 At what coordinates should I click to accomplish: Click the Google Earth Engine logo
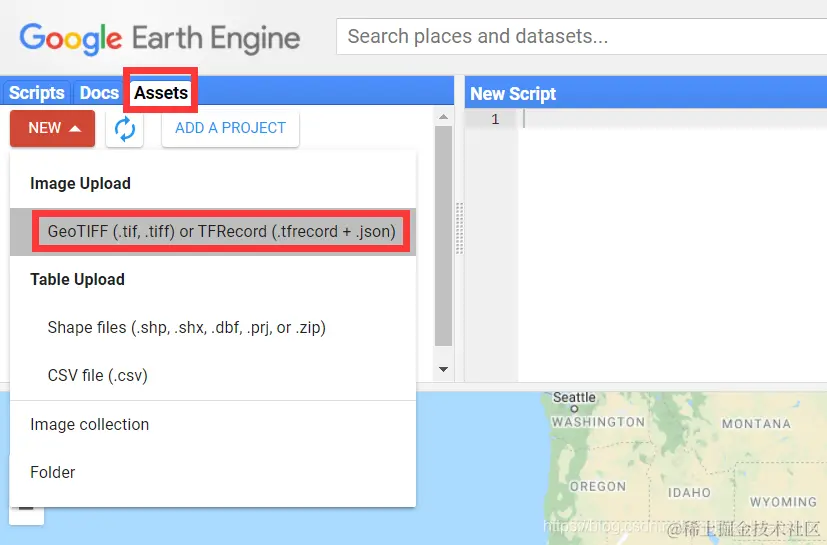click(x=160, y=39)
